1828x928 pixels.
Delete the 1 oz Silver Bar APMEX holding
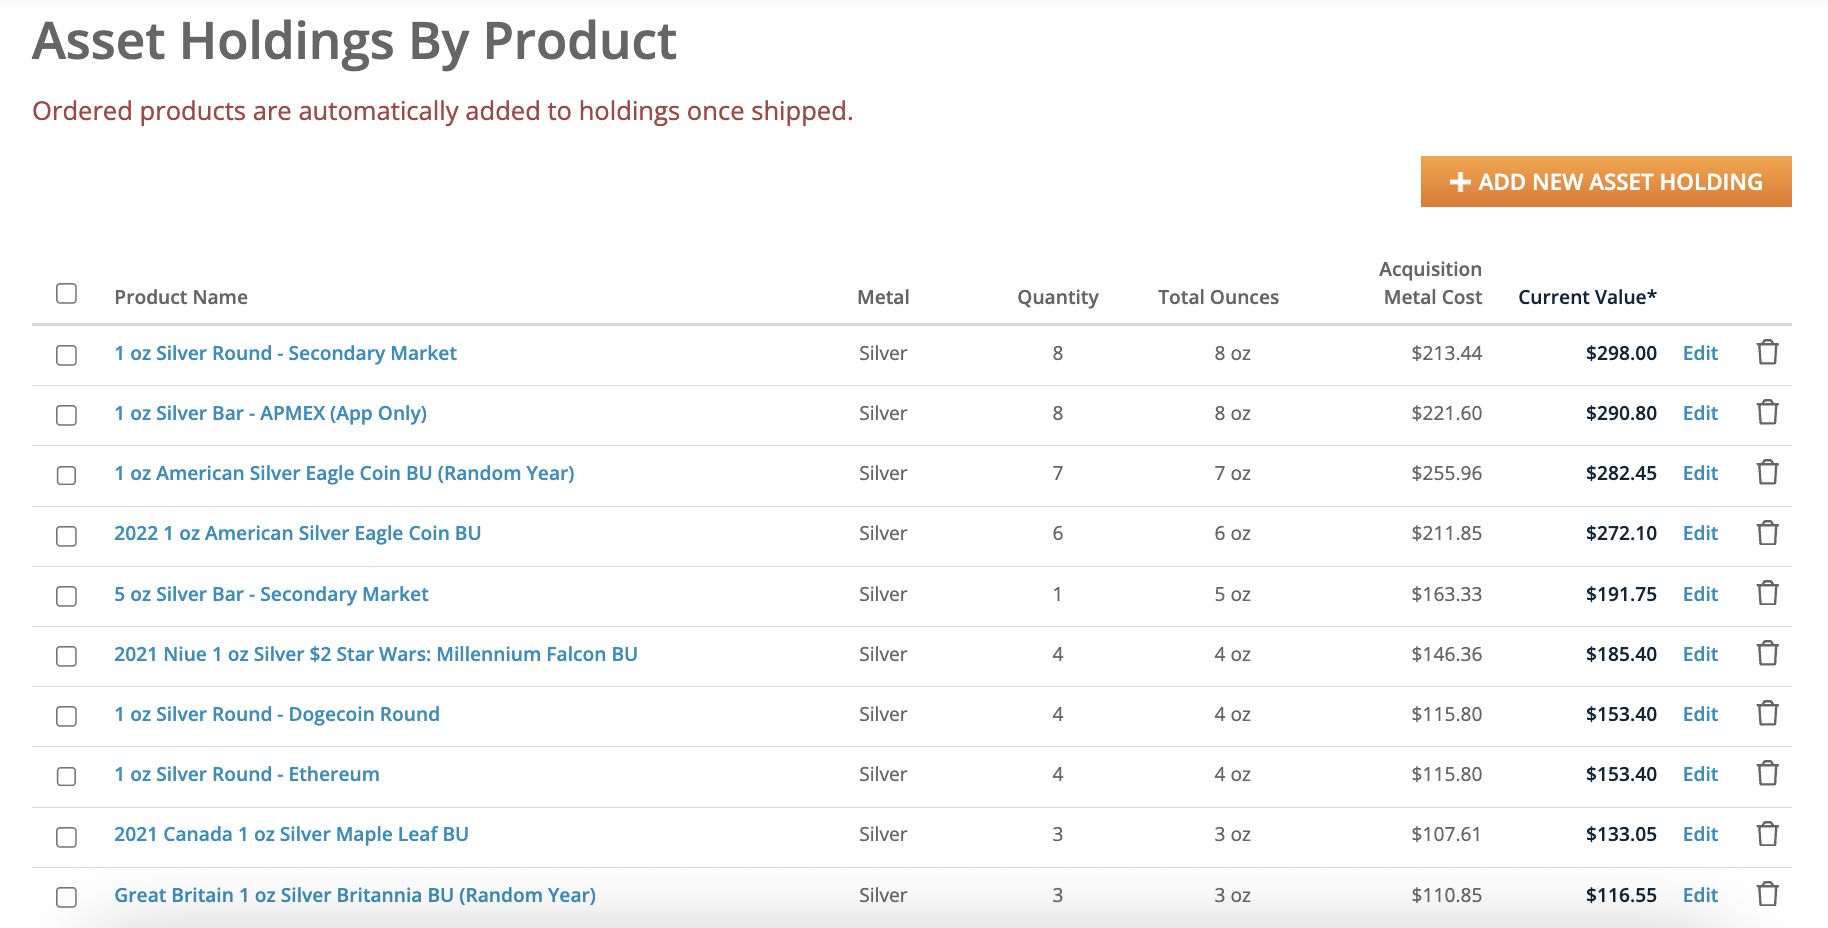tap(1767, 412)
